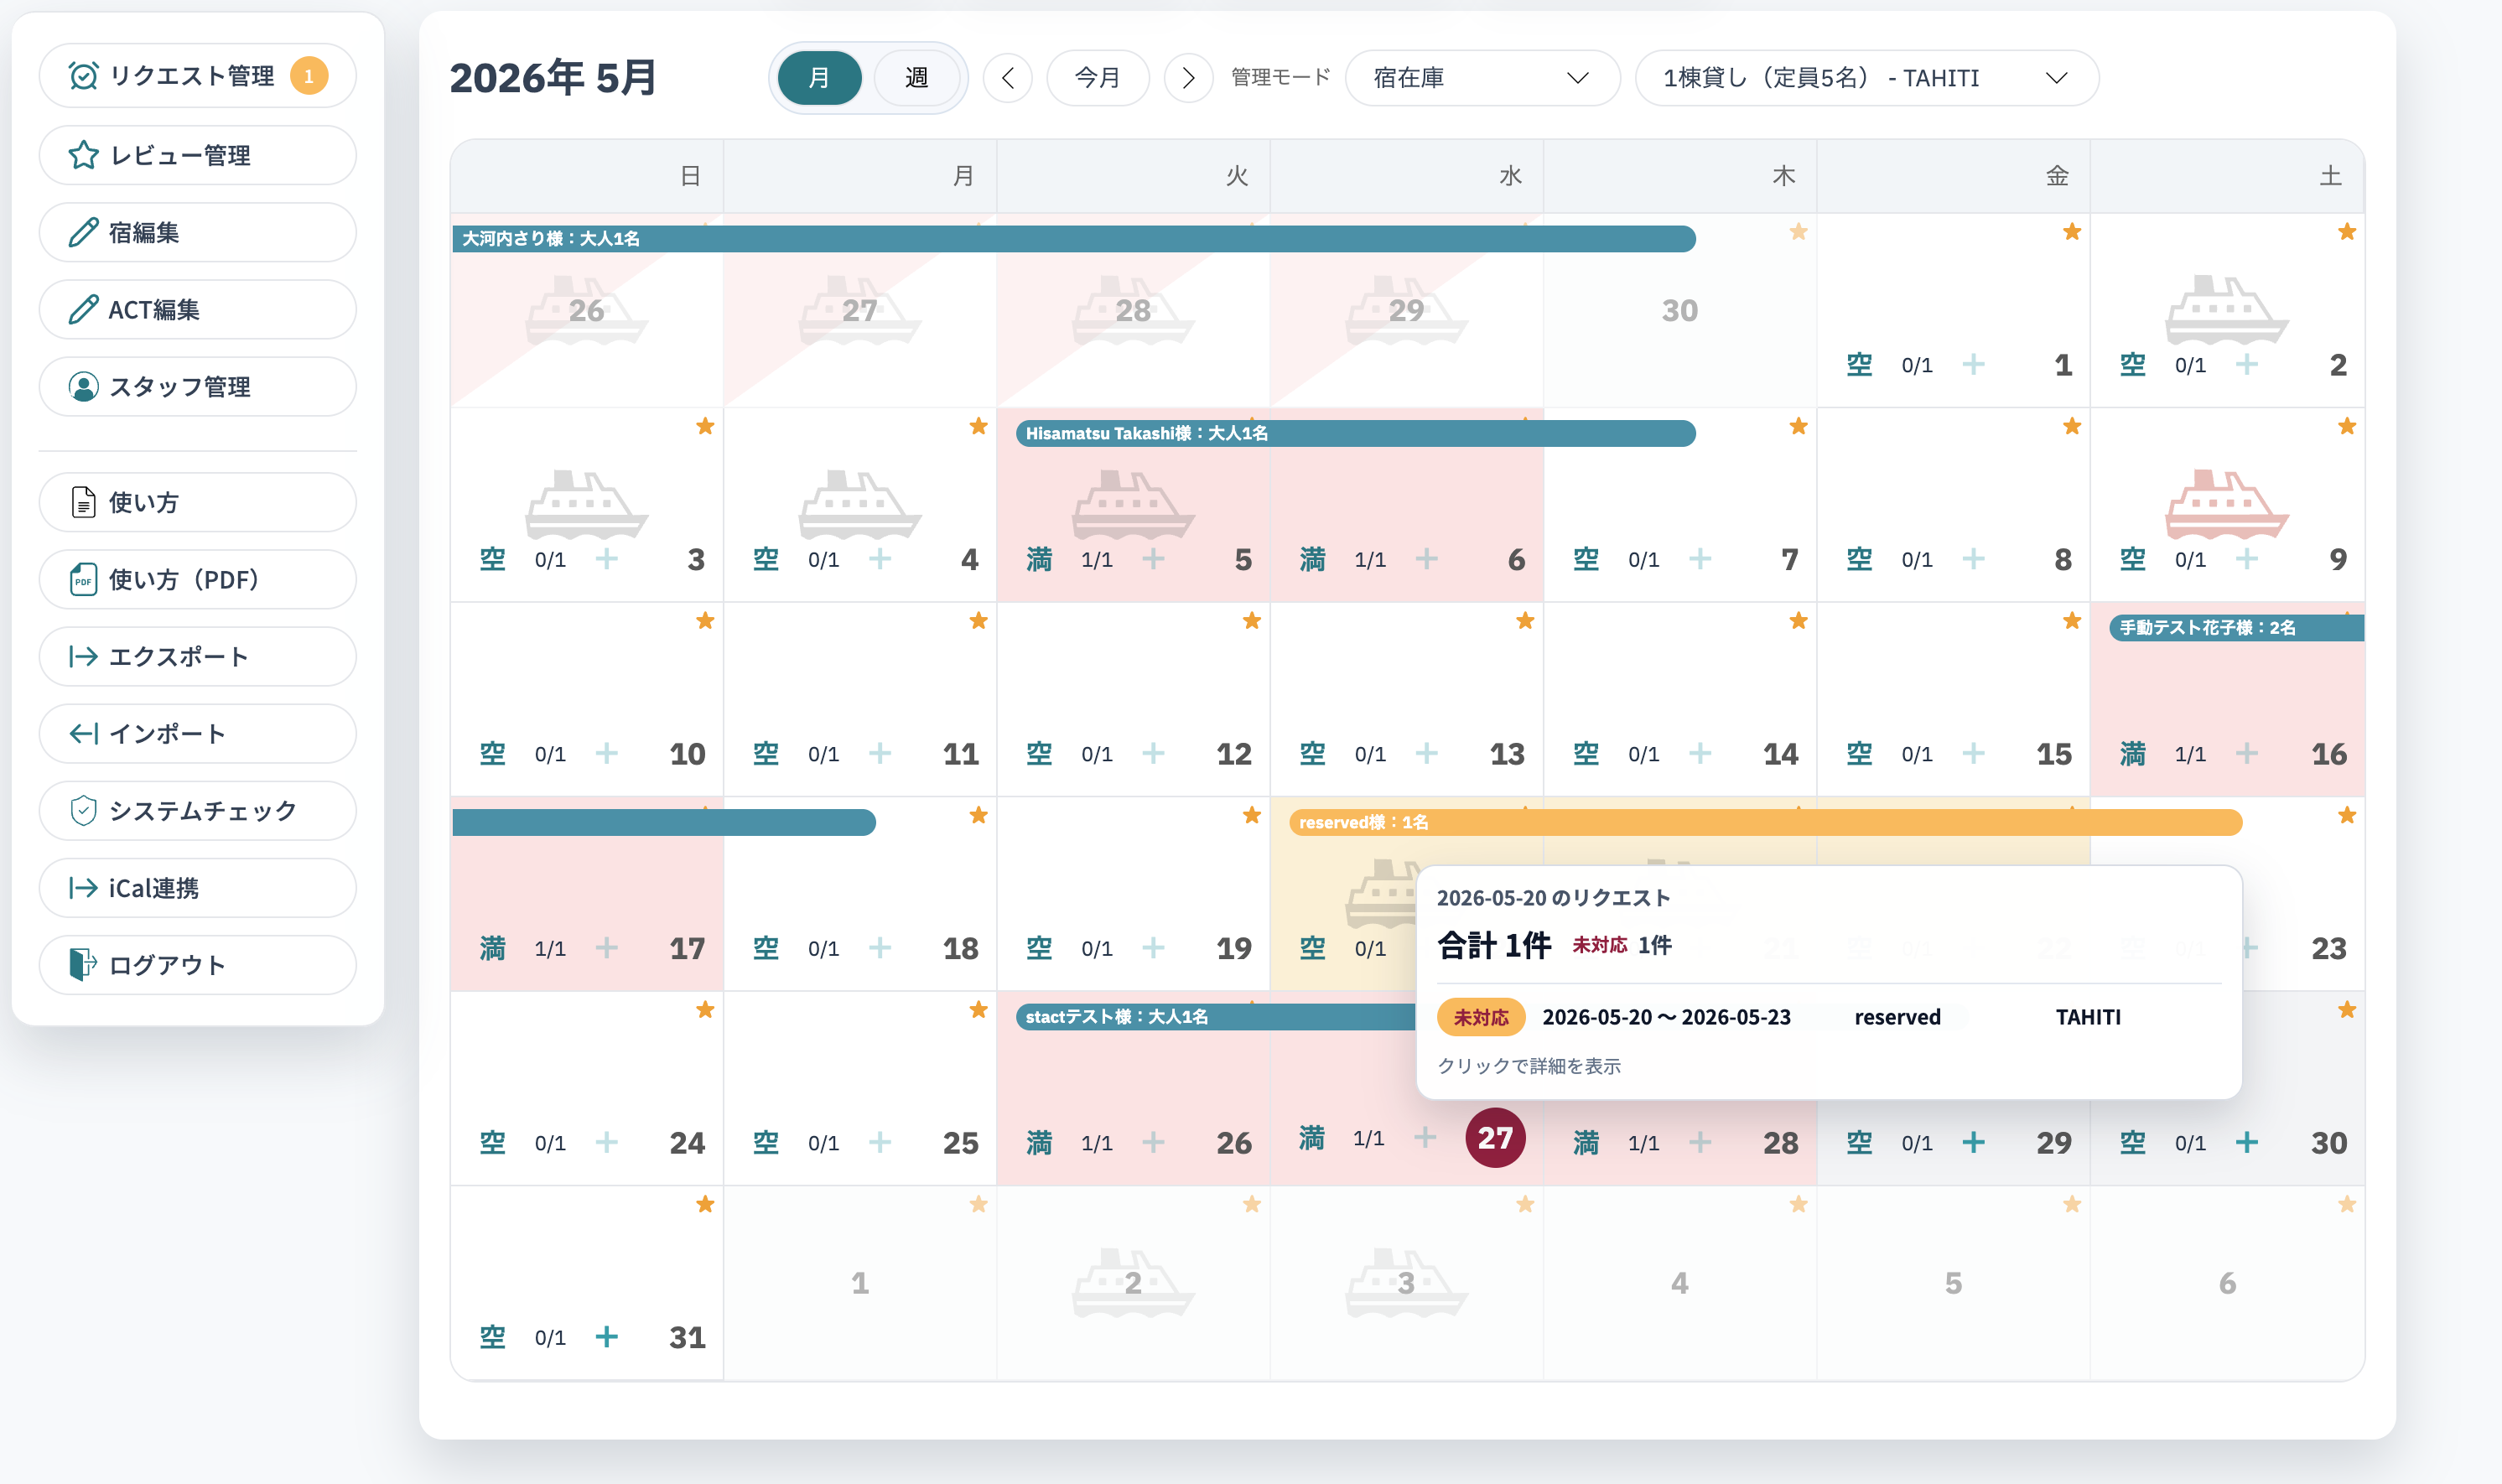Click the スタッフ管理 person icon
The width and height of the screenshot is (2502, 1484).
click(x=83, y=386)
